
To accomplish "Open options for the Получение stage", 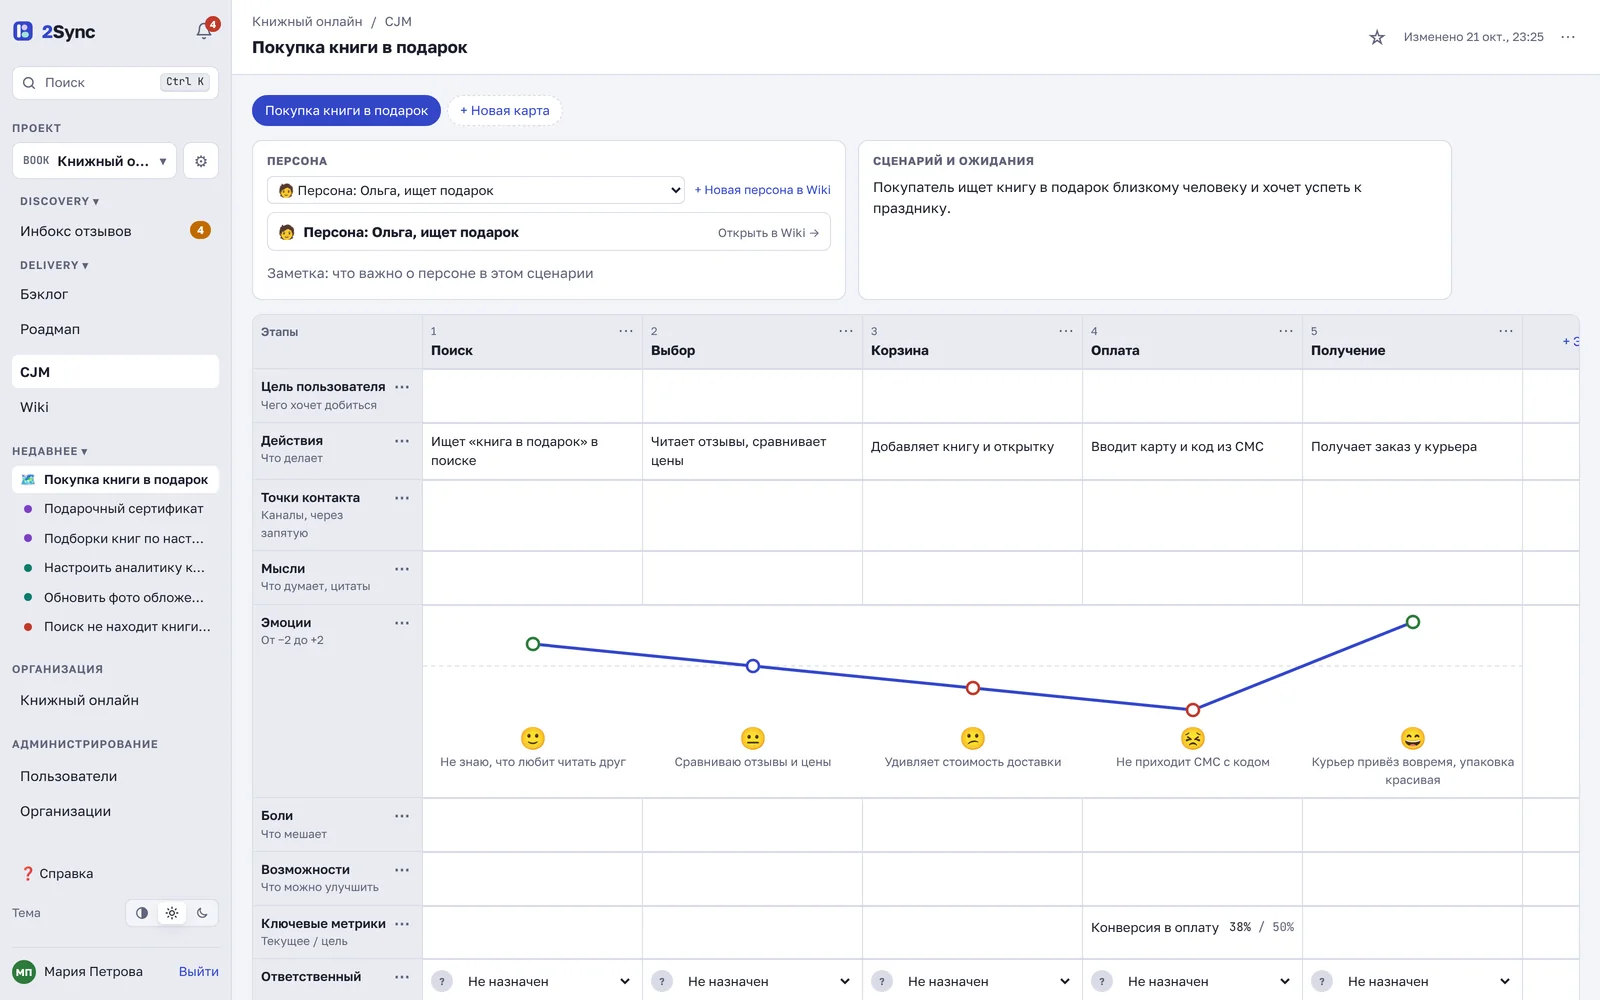I will (x=1506, y=331).
